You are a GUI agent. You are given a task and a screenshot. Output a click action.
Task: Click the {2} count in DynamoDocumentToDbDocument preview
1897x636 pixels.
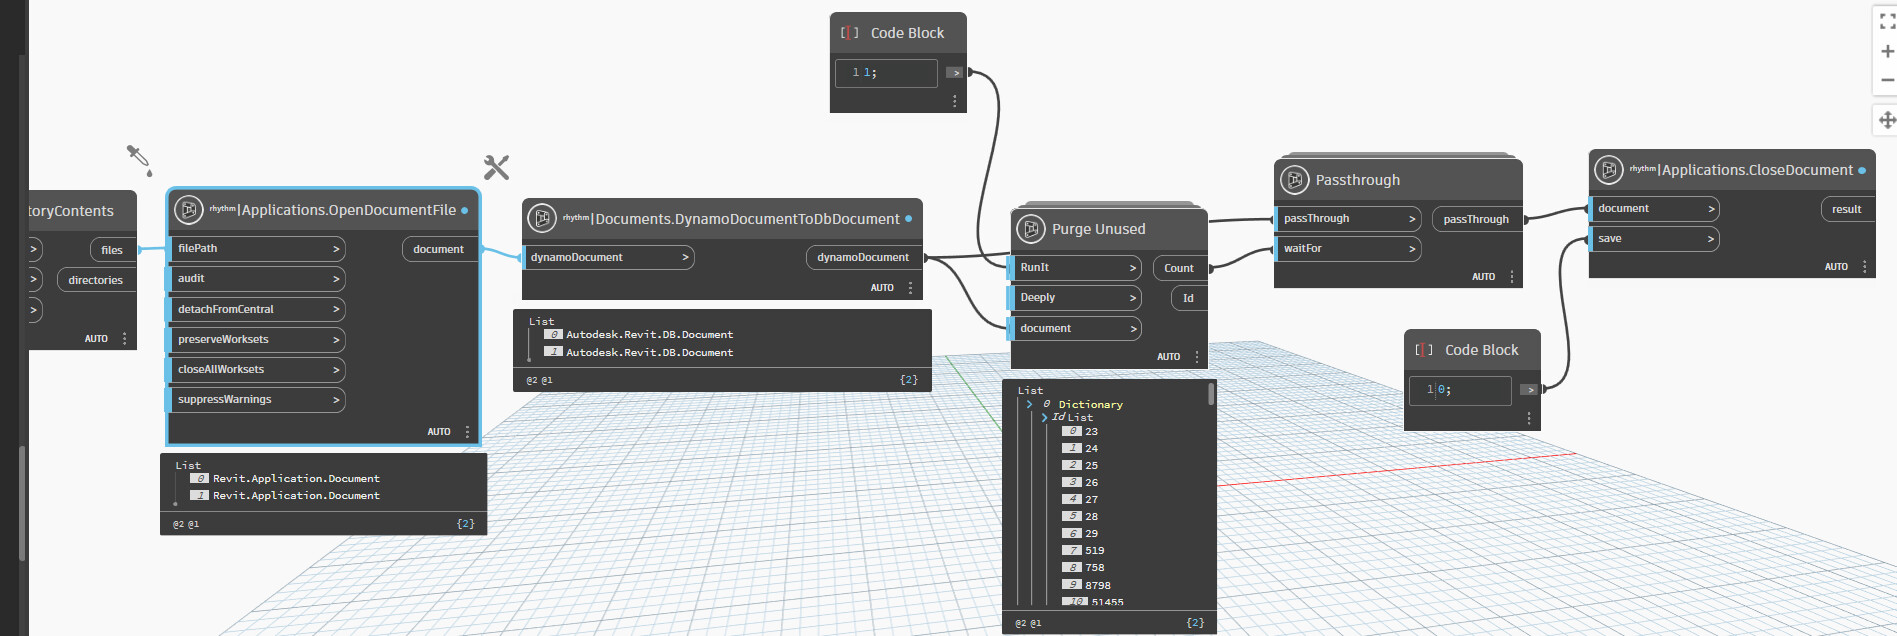pos(908,380)
